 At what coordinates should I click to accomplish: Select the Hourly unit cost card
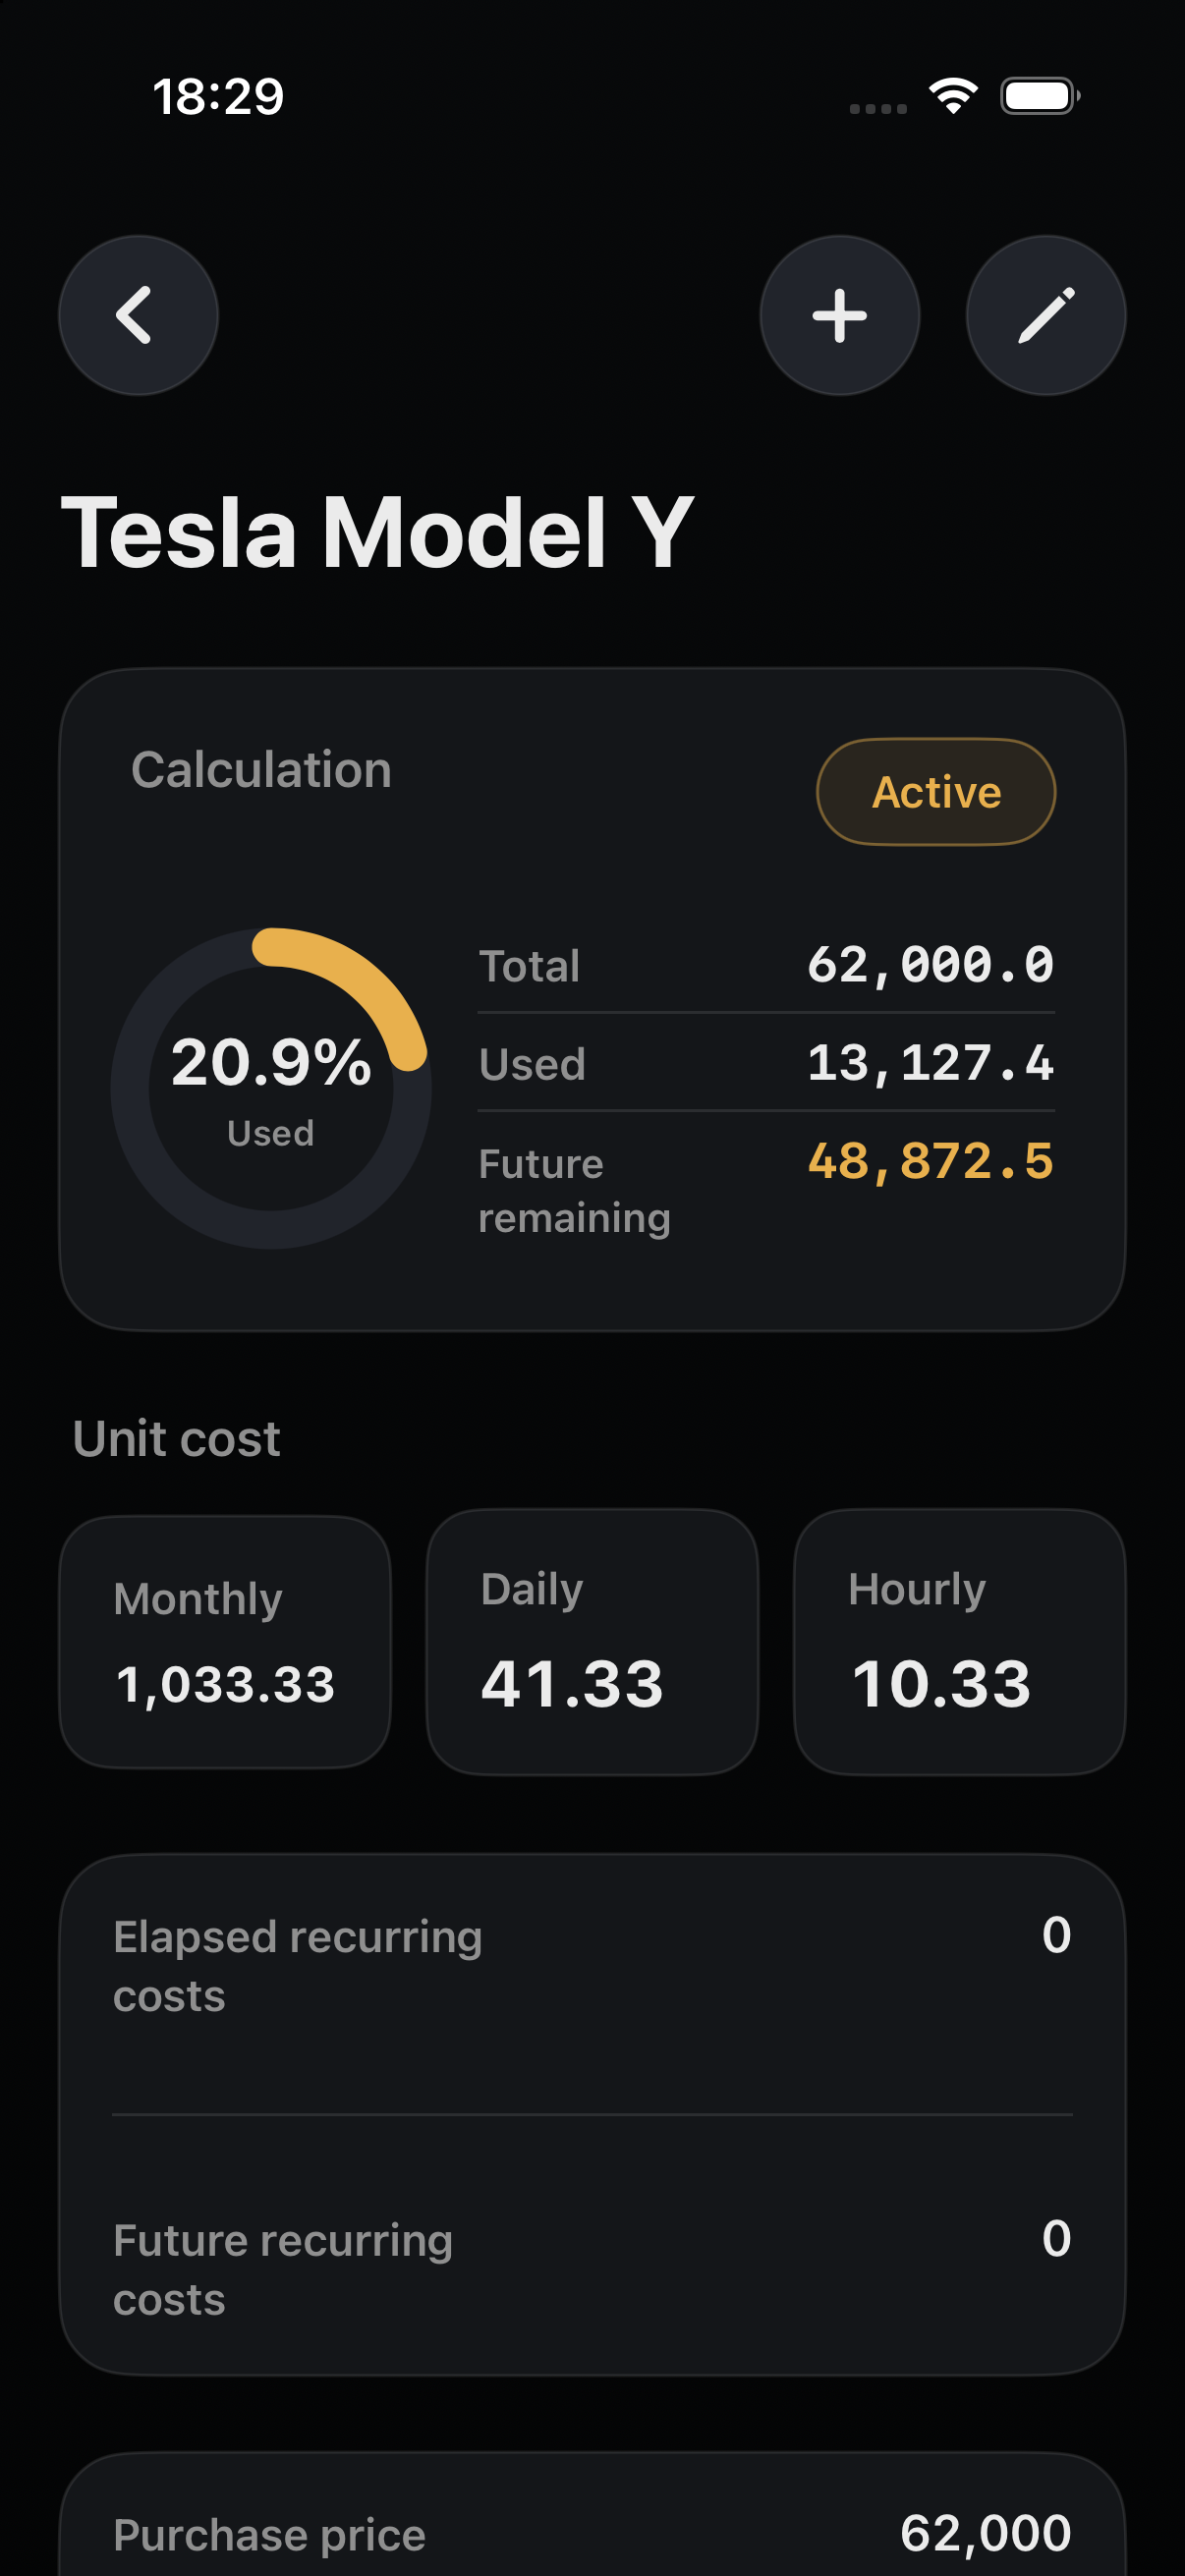pos(960,1642)
